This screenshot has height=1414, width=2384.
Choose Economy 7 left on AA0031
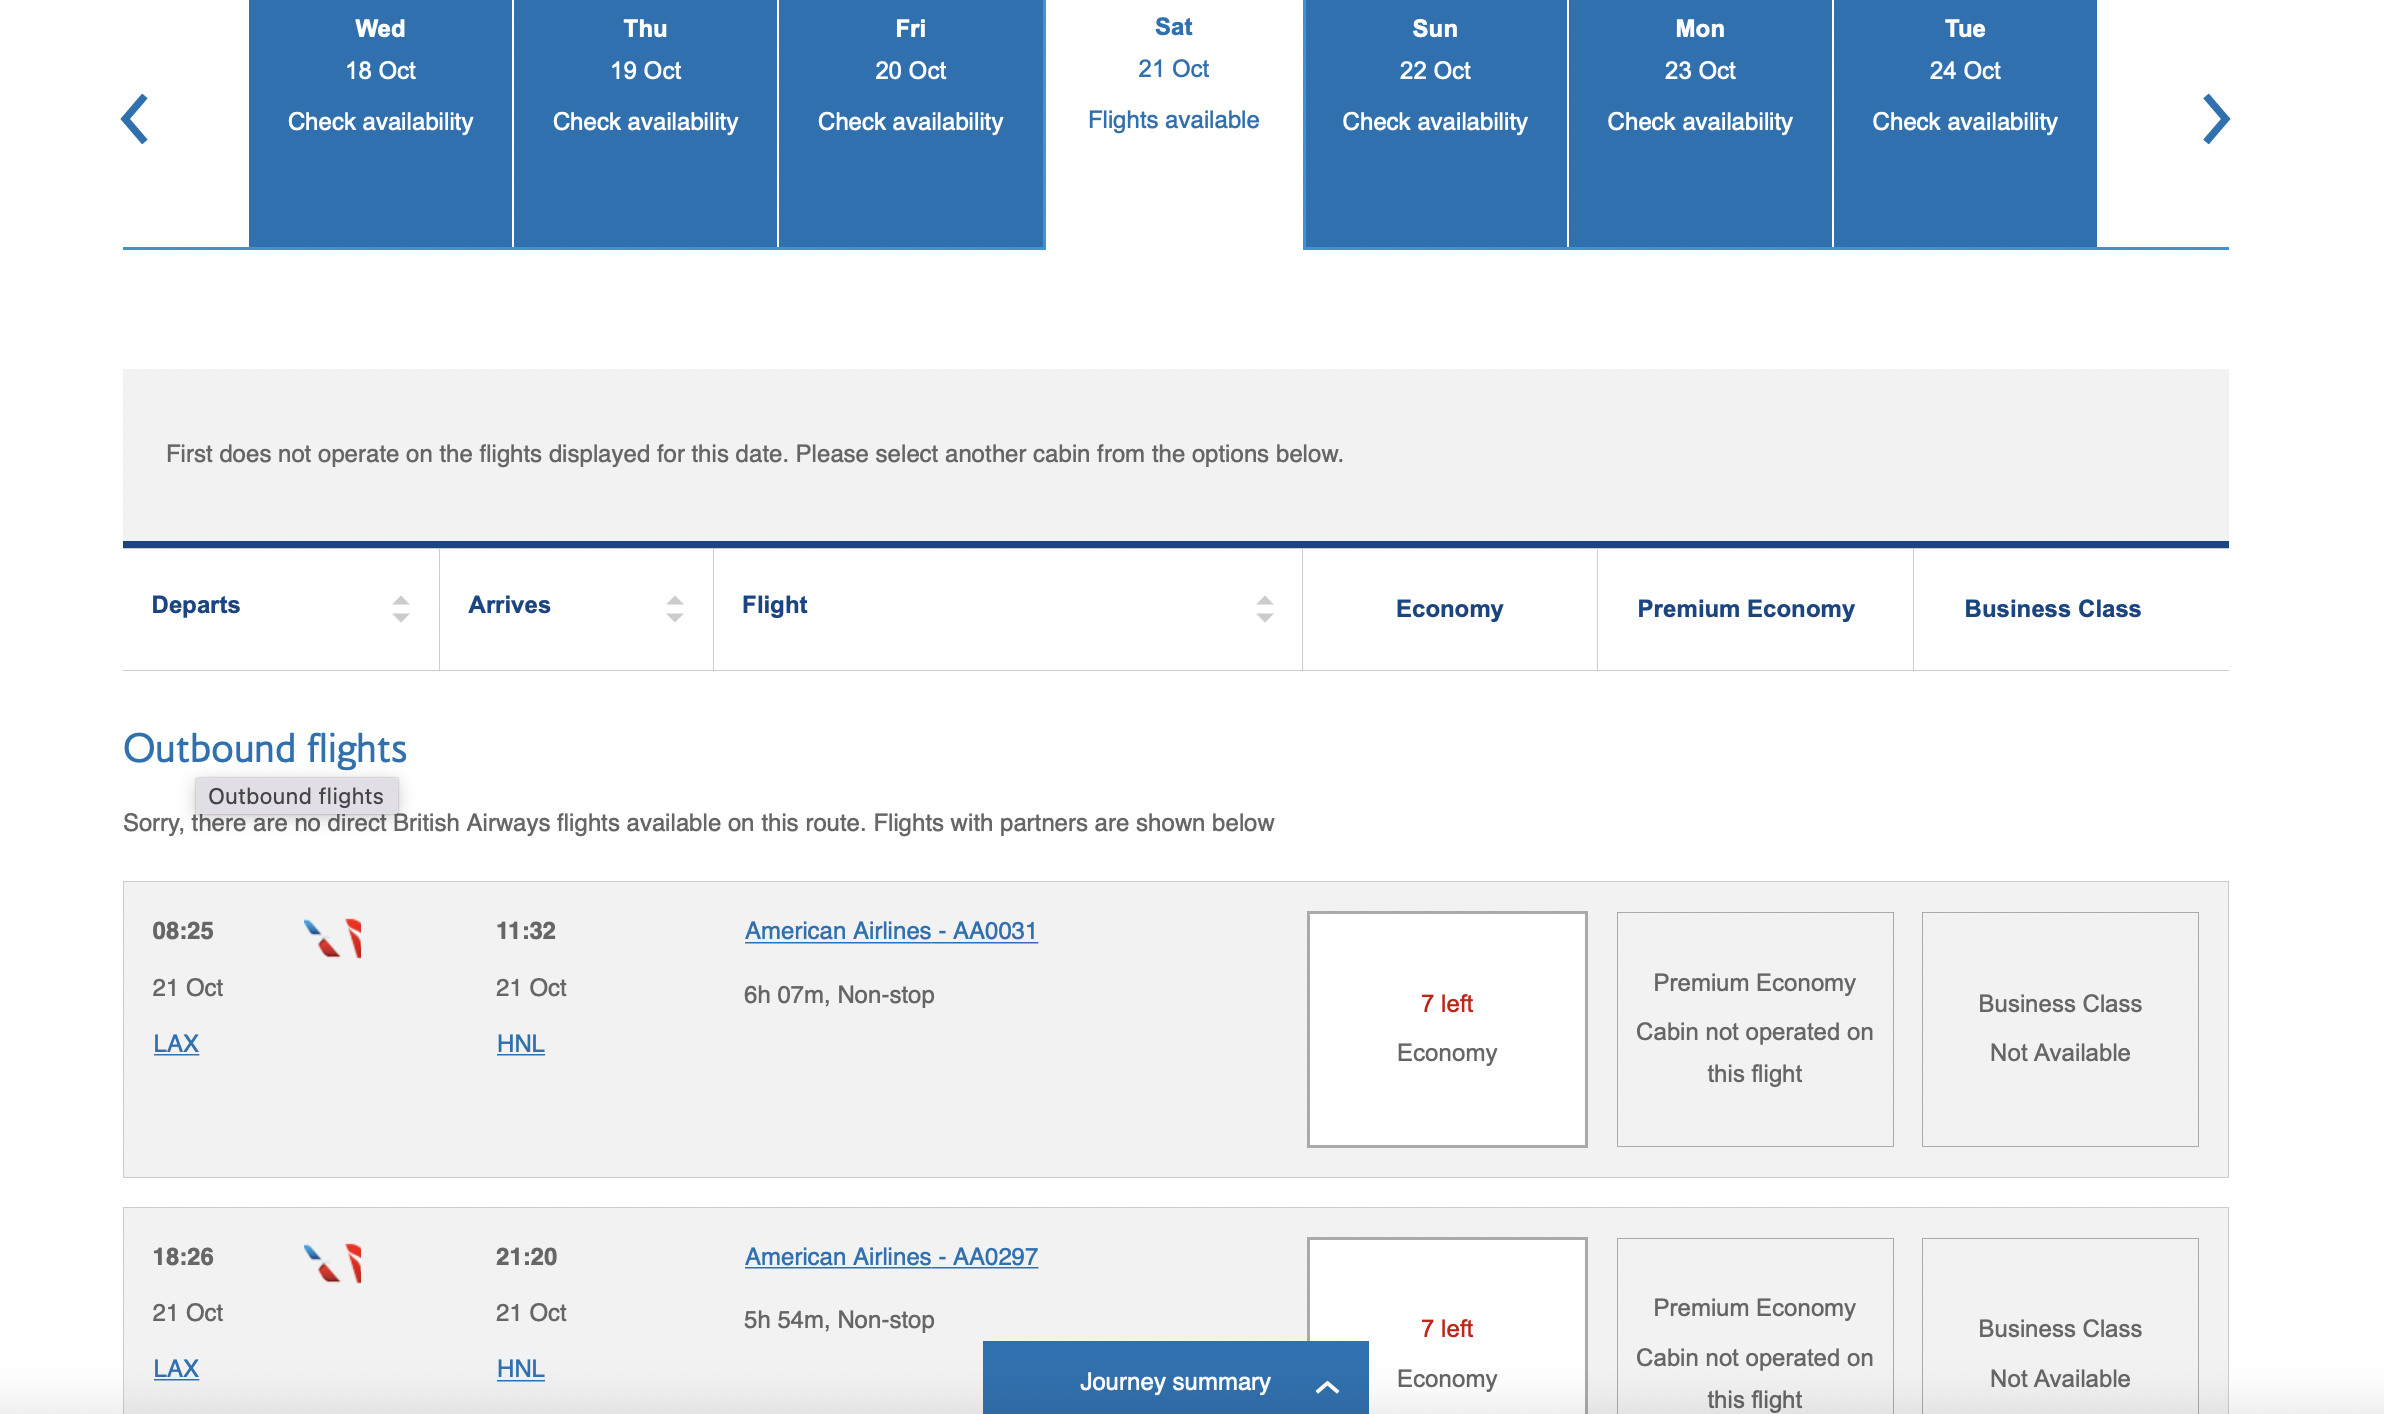pyautogui.click(x=1447, y=1029)
